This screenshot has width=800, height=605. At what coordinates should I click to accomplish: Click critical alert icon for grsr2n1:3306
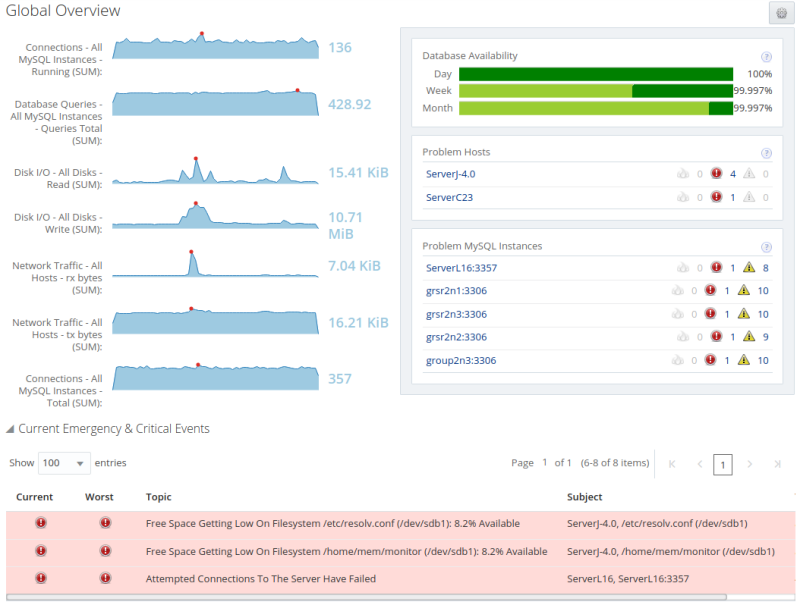pos(710,290)
